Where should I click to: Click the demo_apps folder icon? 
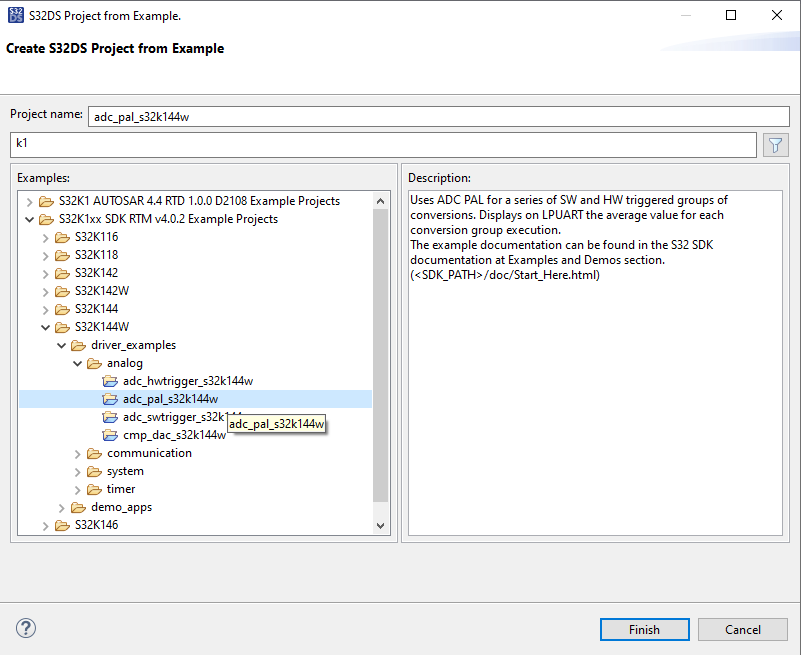pos(78,507)
